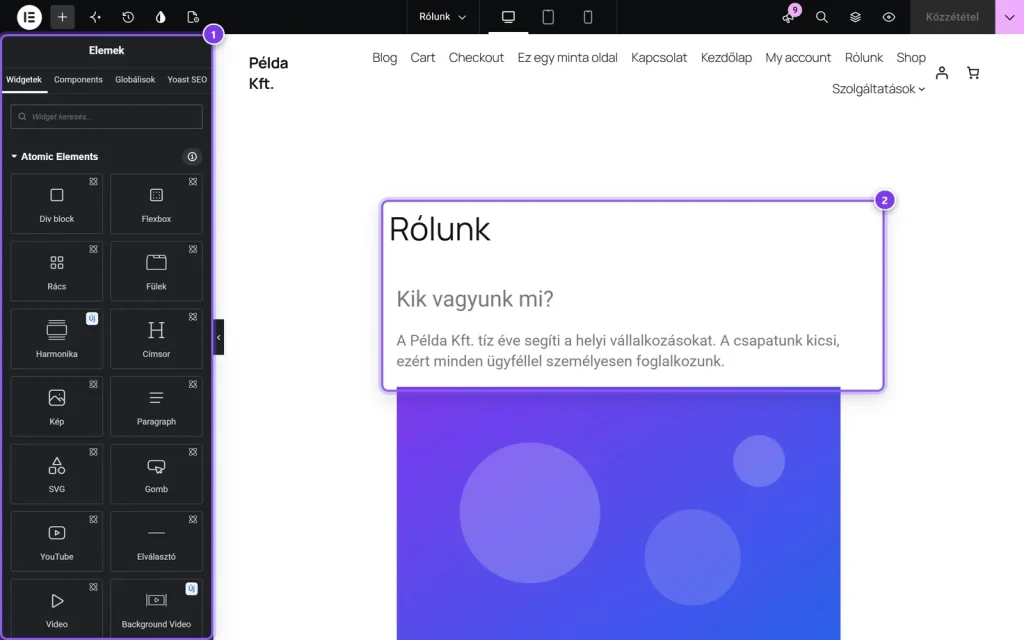
Task: Switch to the Widgetek tab
Action: click(x=24, y=80)
